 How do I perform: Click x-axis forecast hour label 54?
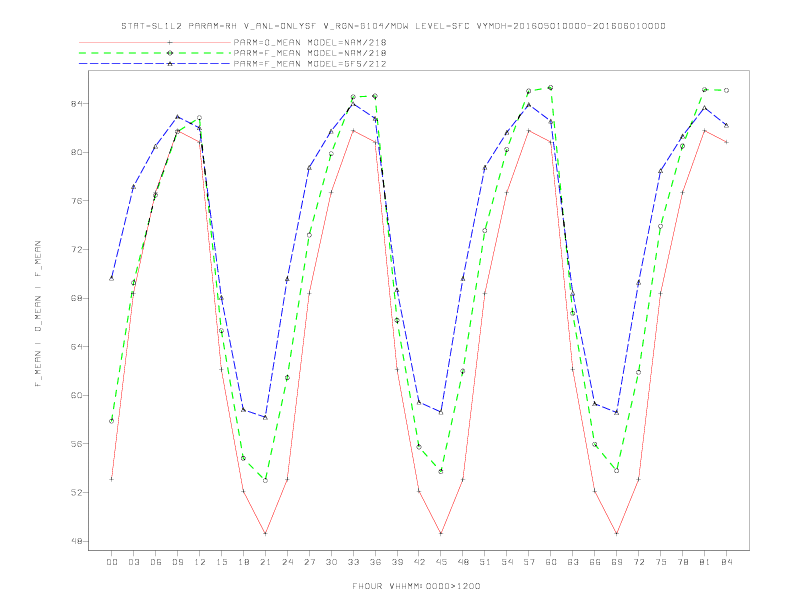(507, 562)
